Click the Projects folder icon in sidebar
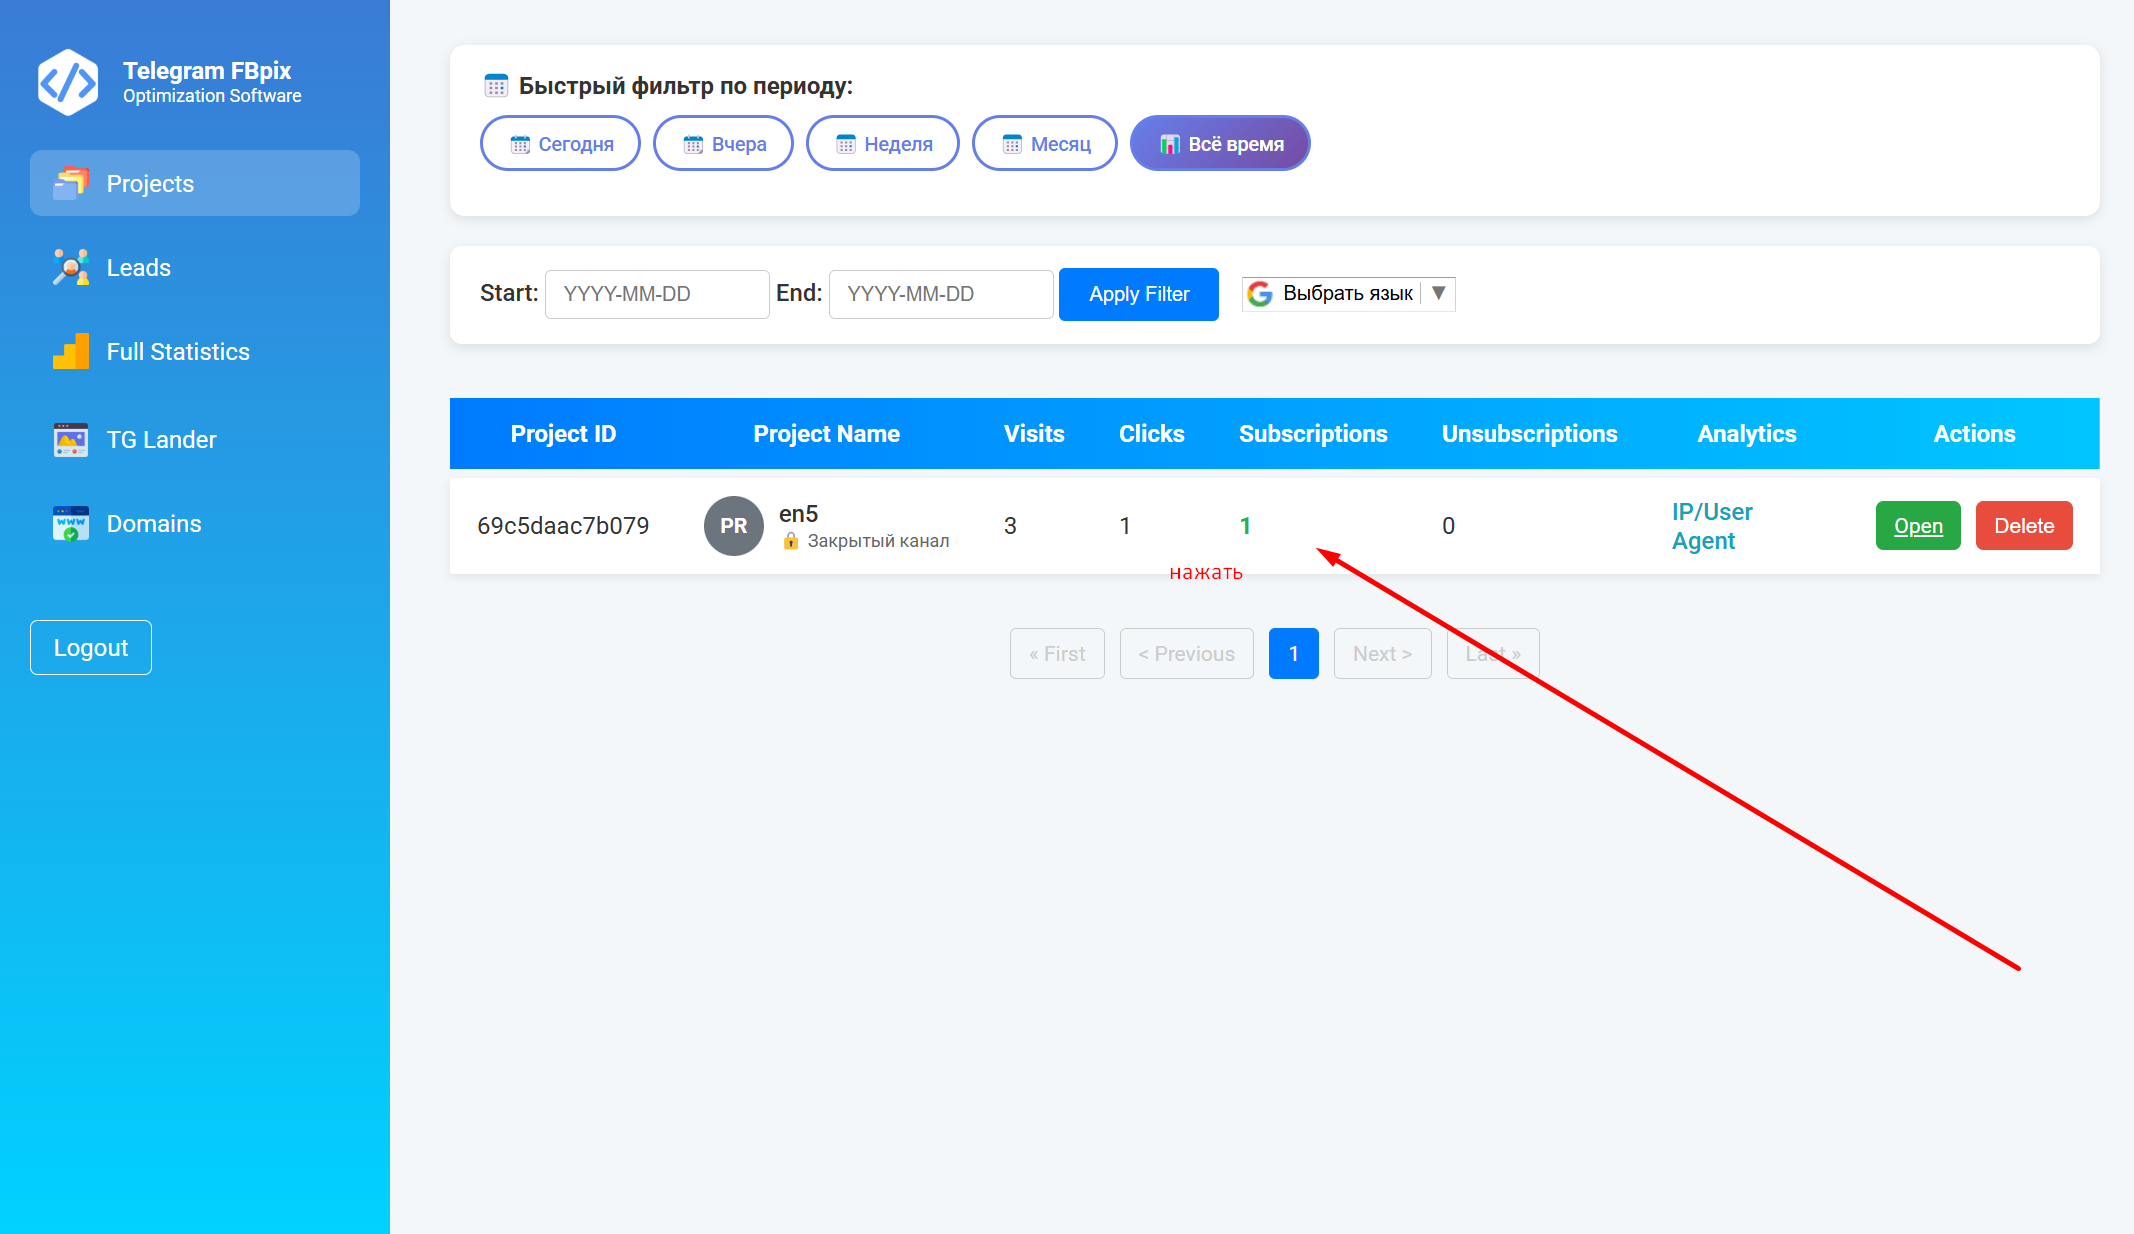The image size is (2134, 1234). click(x=71, y=183)
